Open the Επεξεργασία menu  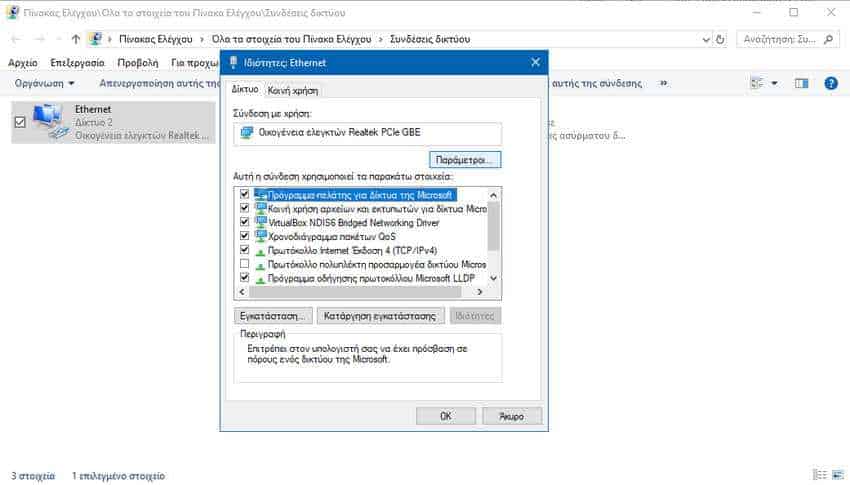click(77, 63)
